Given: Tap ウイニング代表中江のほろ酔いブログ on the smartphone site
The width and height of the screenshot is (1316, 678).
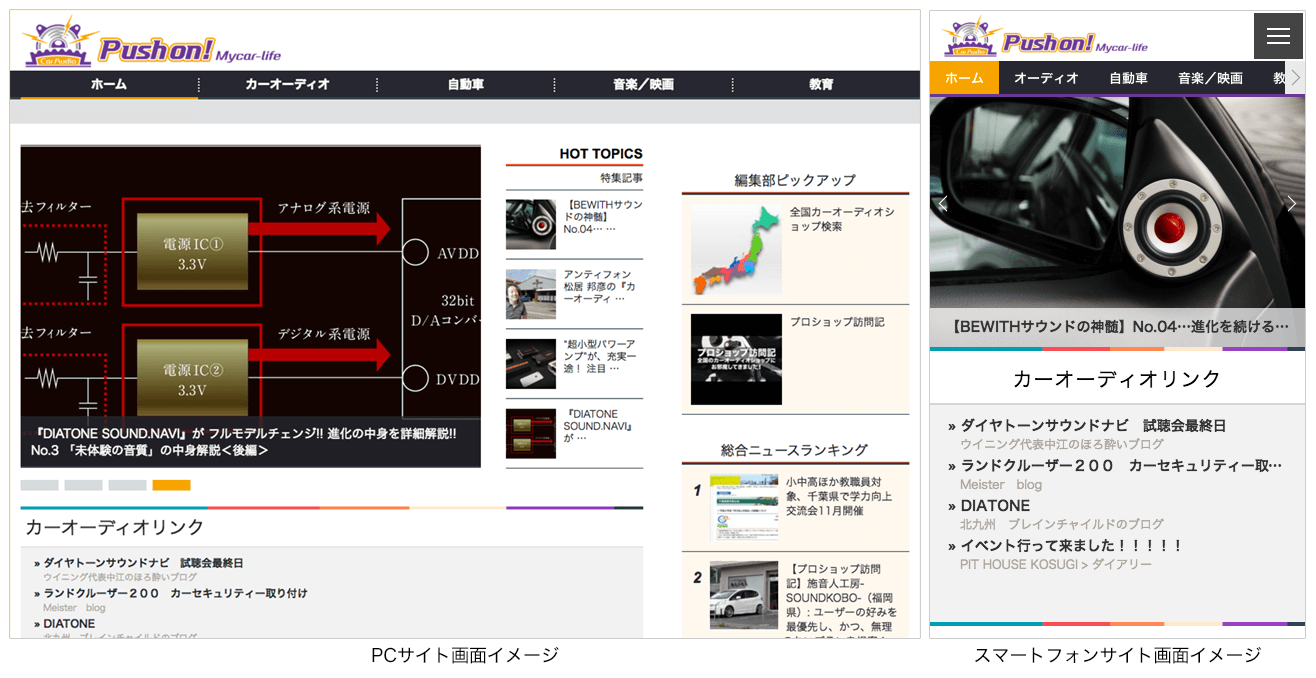Looking at the screenshot, I should coord(1062,444).
